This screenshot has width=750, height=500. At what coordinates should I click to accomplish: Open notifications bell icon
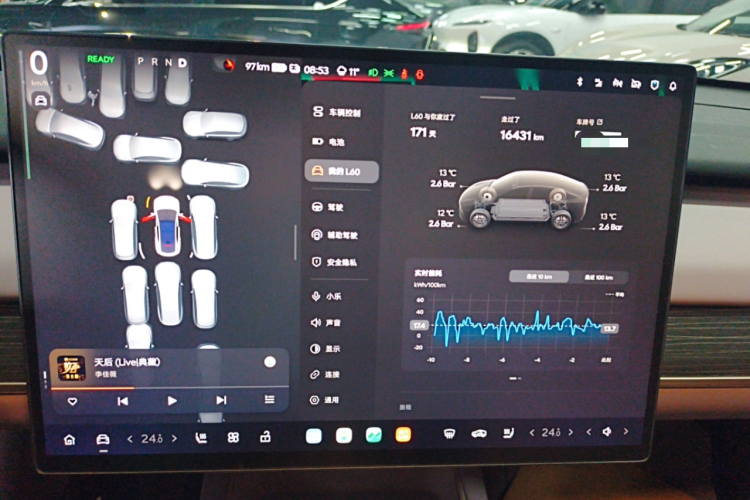pyautogui.click(x=673, y=86)
